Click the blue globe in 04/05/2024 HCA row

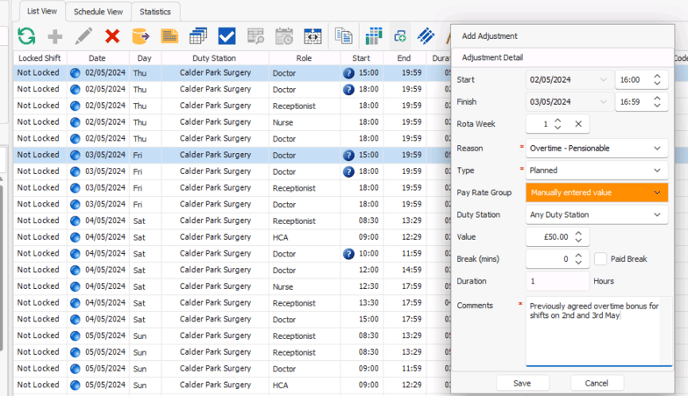click(75, 237)
